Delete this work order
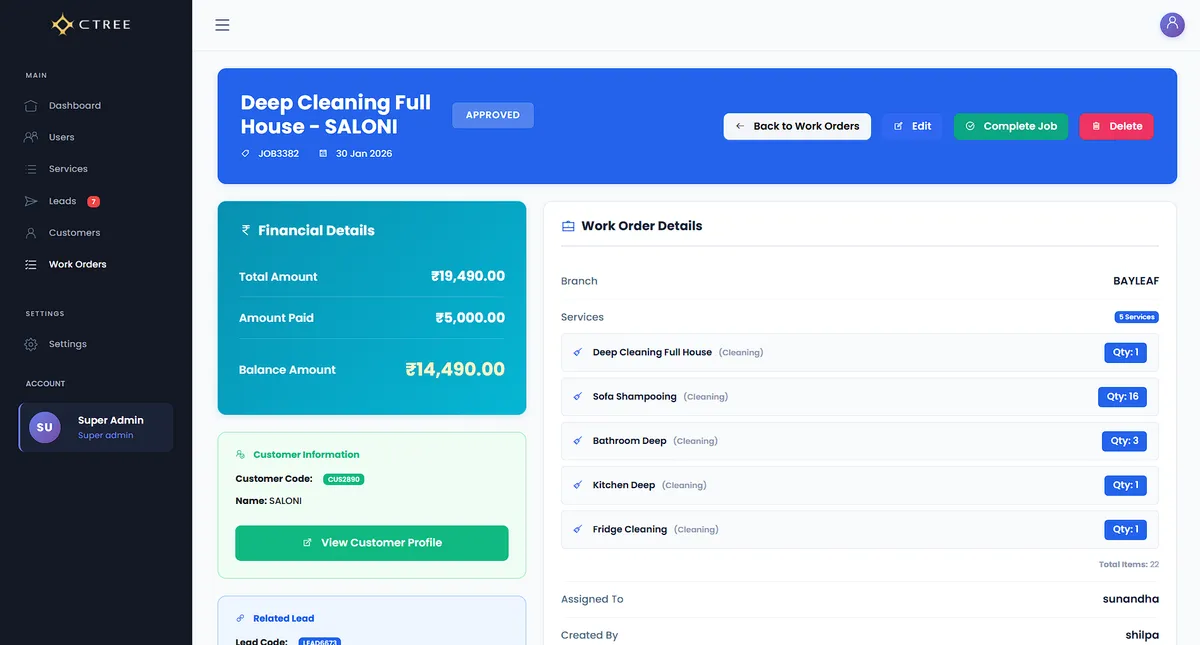The height and width of the screenshot is (645, 1200). [1117, 126]
